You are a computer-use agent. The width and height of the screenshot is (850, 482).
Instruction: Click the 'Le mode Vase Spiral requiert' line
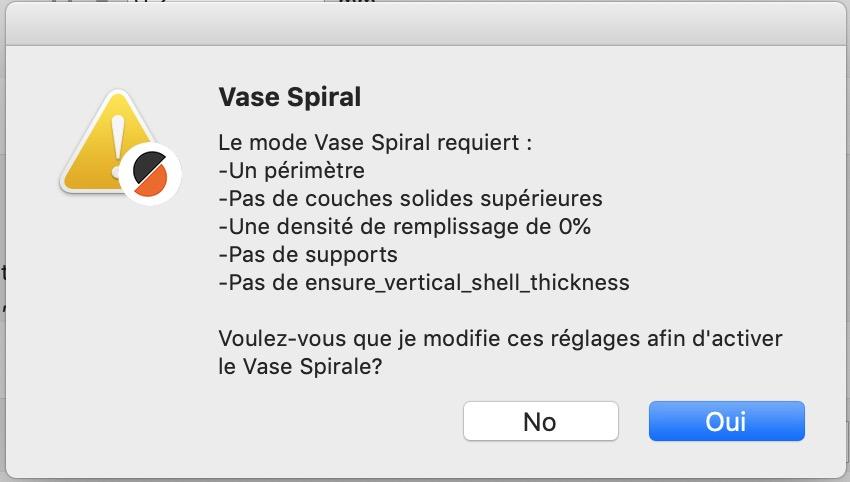(x=374, y=142)
